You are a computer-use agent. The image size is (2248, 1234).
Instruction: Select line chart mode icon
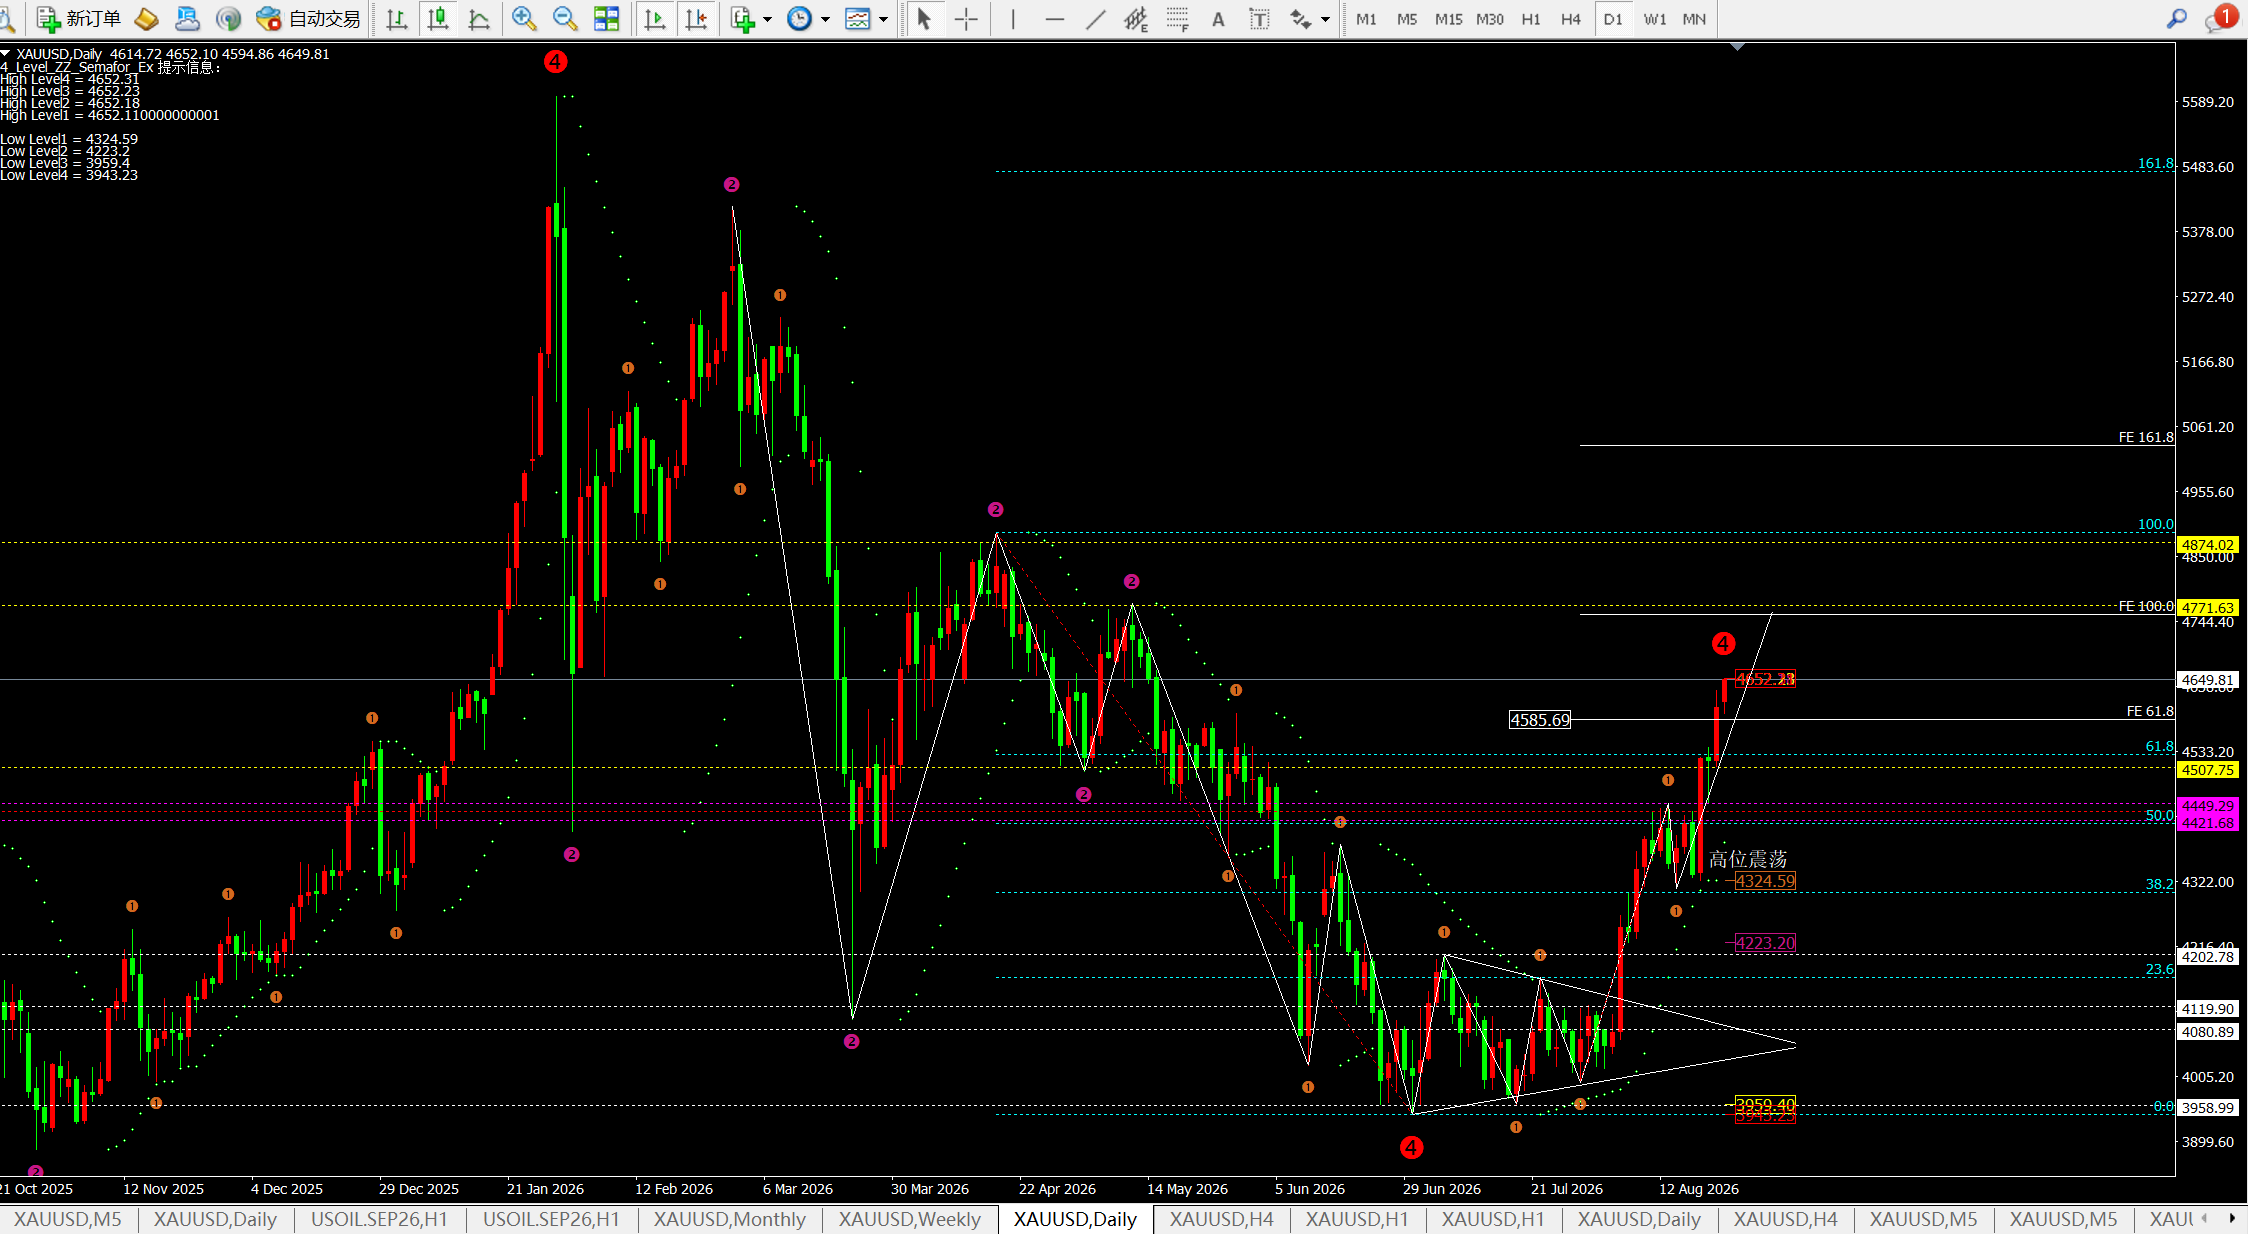click(479, 18)
